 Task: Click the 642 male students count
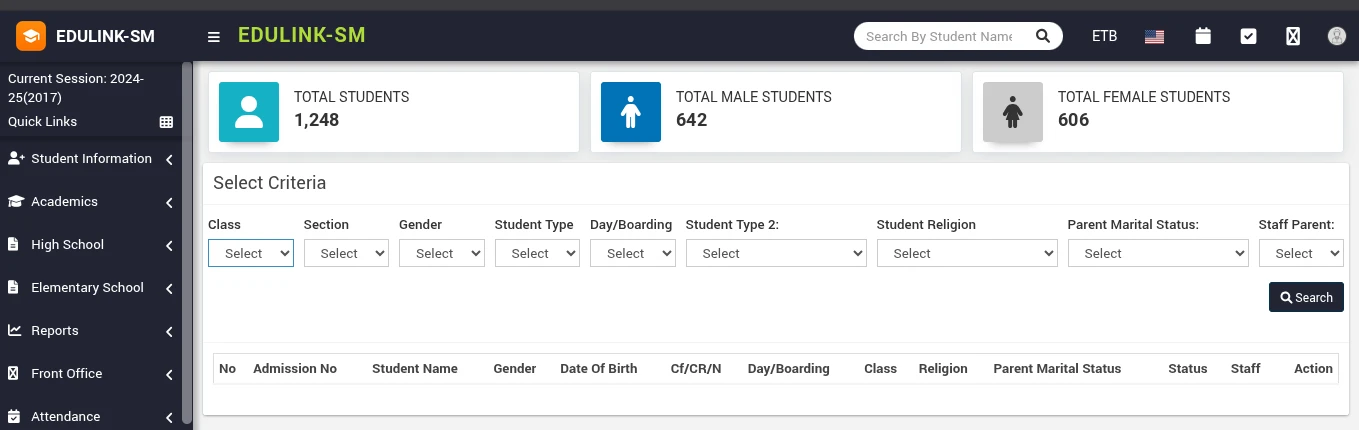pos(692,120)
